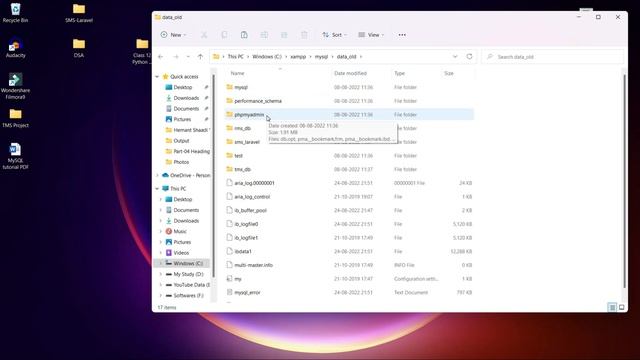This screenshot has width=640, height=360.
Task: Sort by Size column header
Action: point(449,73)
